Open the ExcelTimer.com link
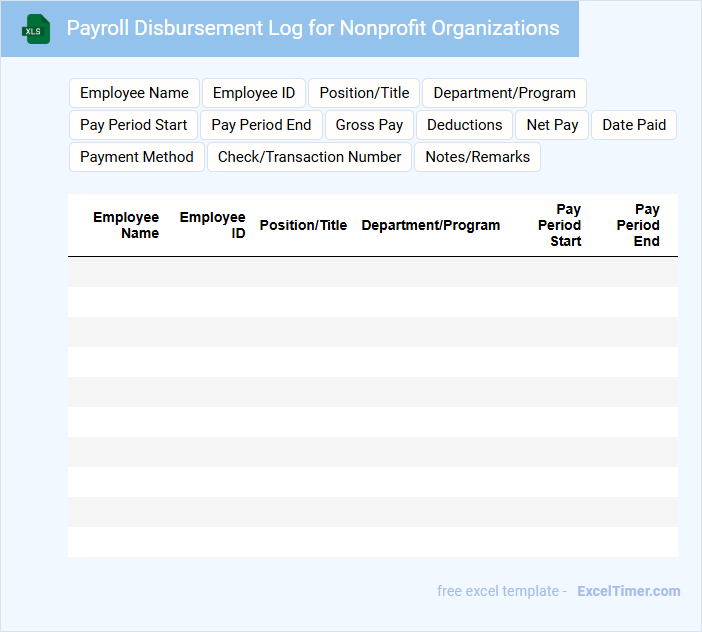This screenshot has width=702, height=632. [628, 591]
